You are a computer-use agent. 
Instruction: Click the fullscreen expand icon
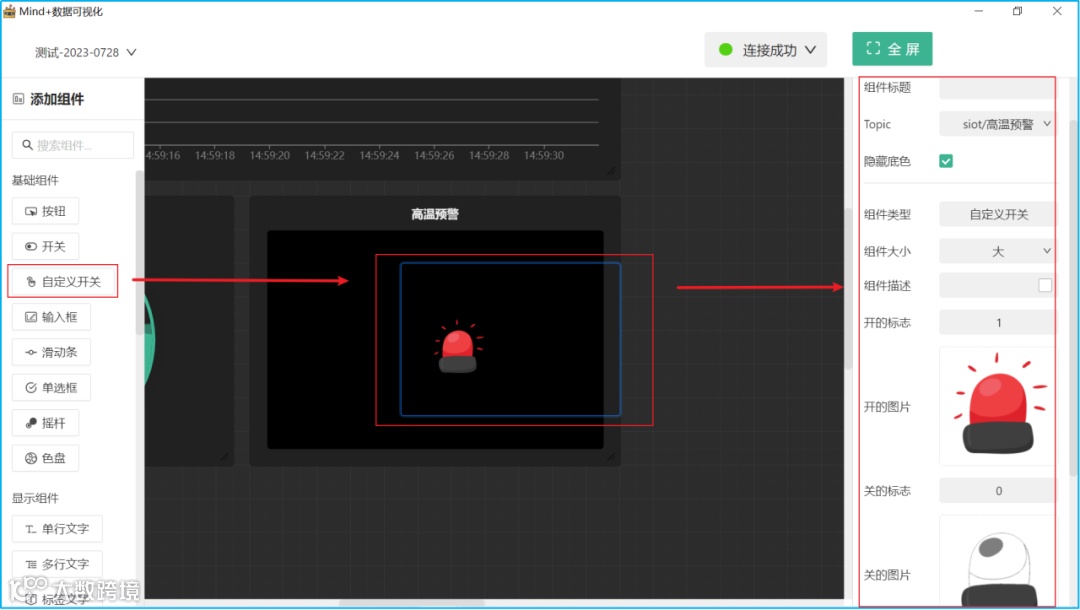873,48
